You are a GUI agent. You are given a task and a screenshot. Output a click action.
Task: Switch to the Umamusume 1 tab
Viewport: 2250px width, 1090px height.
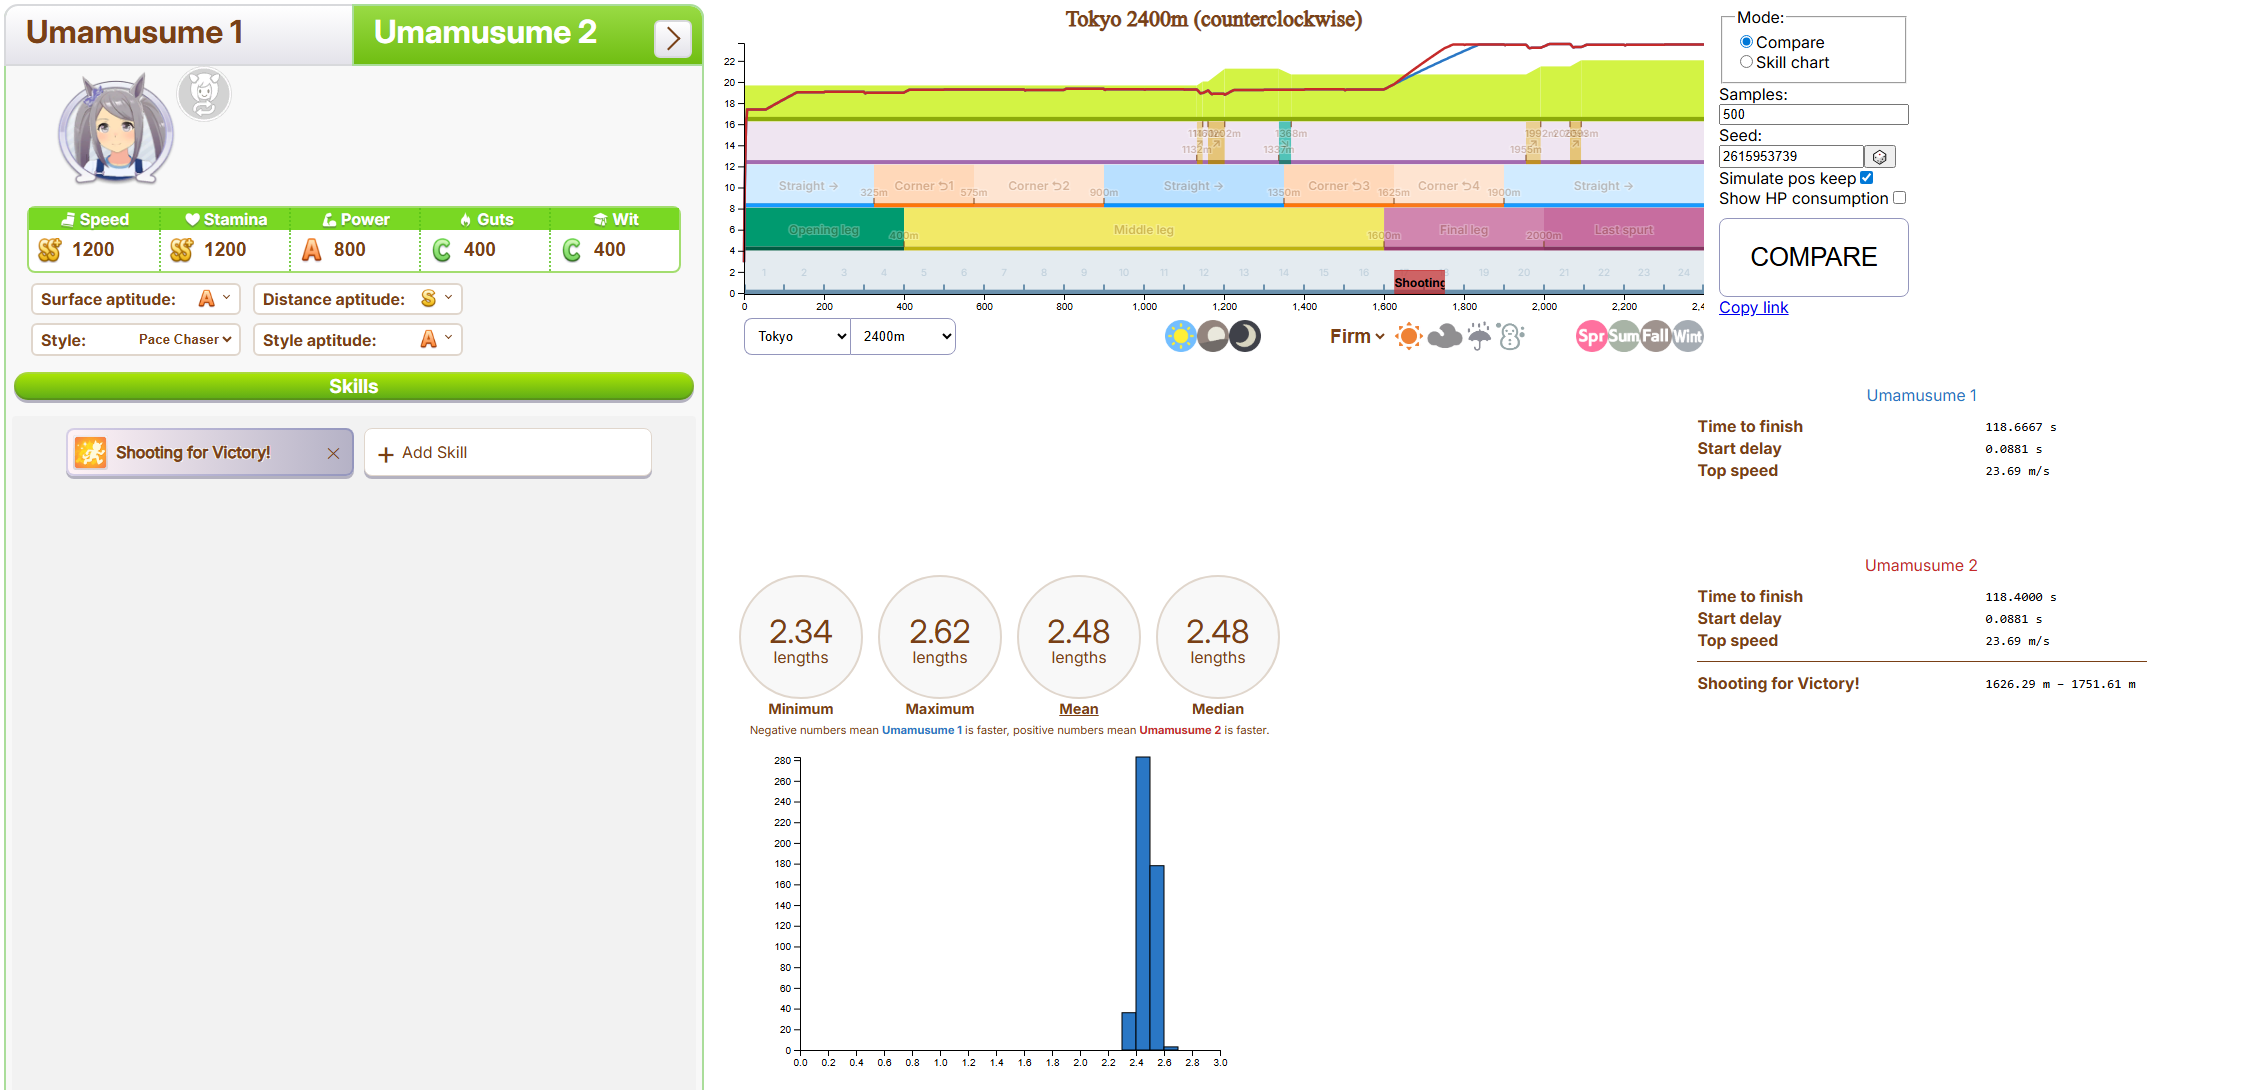(x=135, y=33)
